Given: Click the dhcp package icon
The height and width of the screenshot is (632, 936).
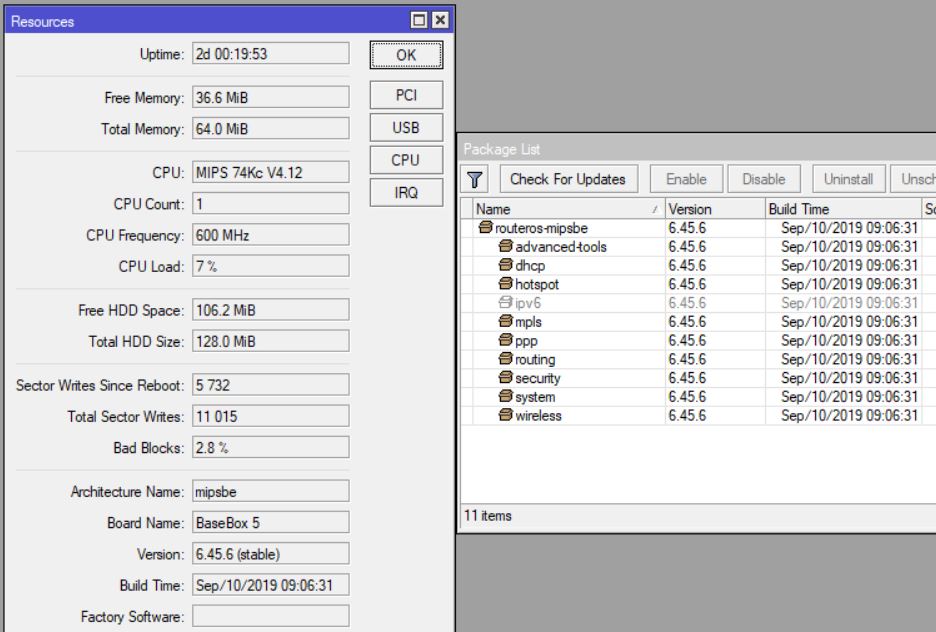Looking at the screenshot, I should coord(506,265).
